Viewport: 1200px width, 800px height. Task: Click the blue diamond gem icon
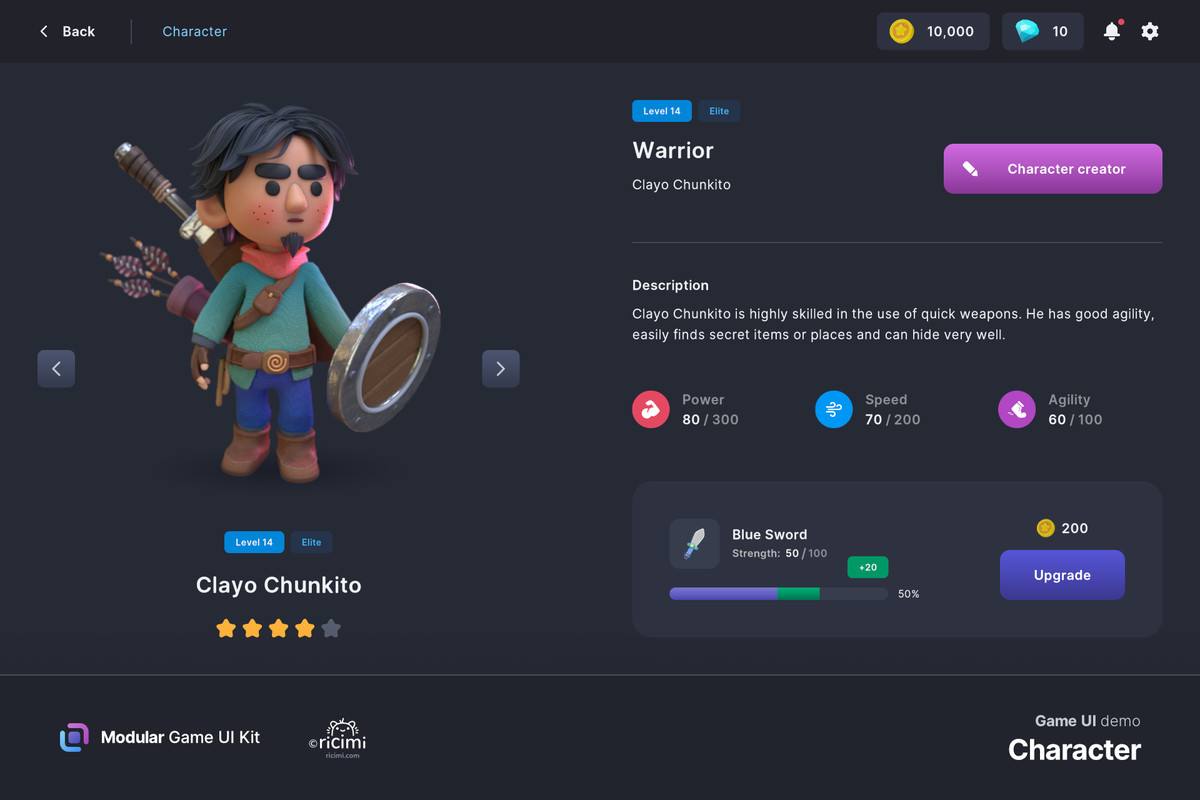tap(1027, 31)
